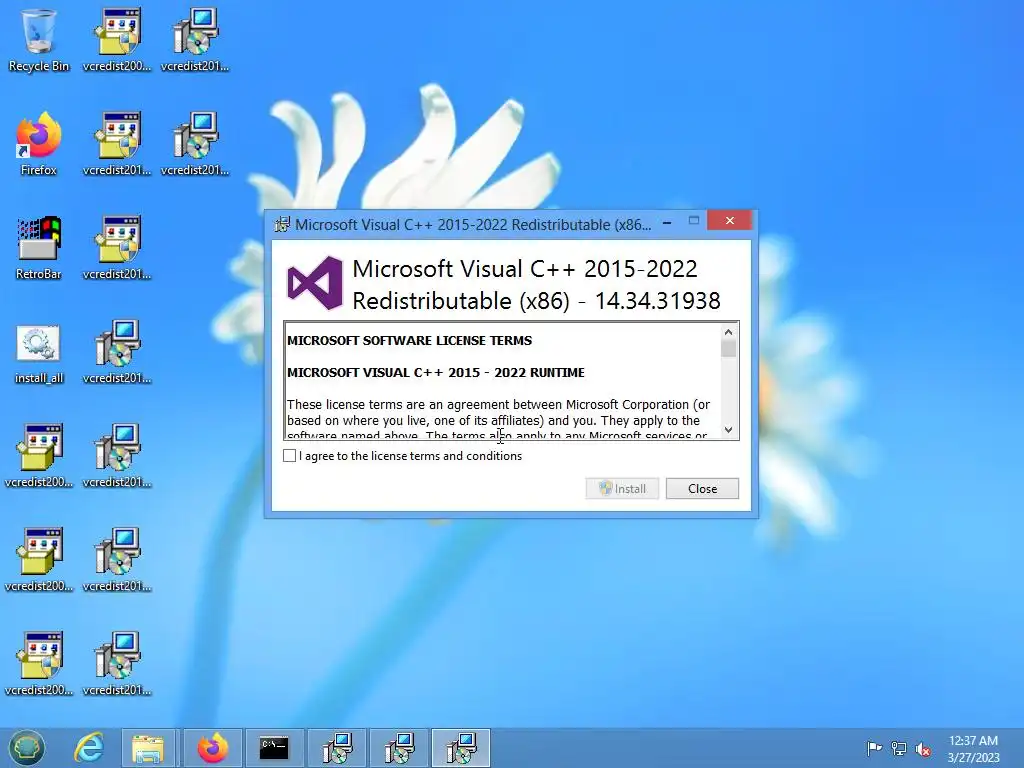Click the Close button in the installer

coord(702,488)
